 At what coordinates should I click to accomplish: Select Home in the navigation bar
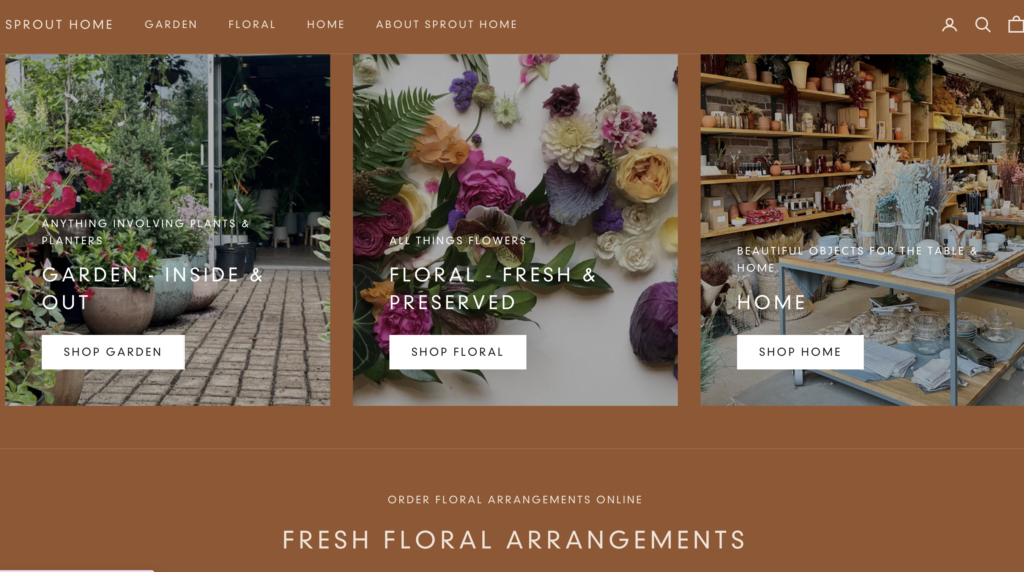pyautogui.click(x=325, y=25)
